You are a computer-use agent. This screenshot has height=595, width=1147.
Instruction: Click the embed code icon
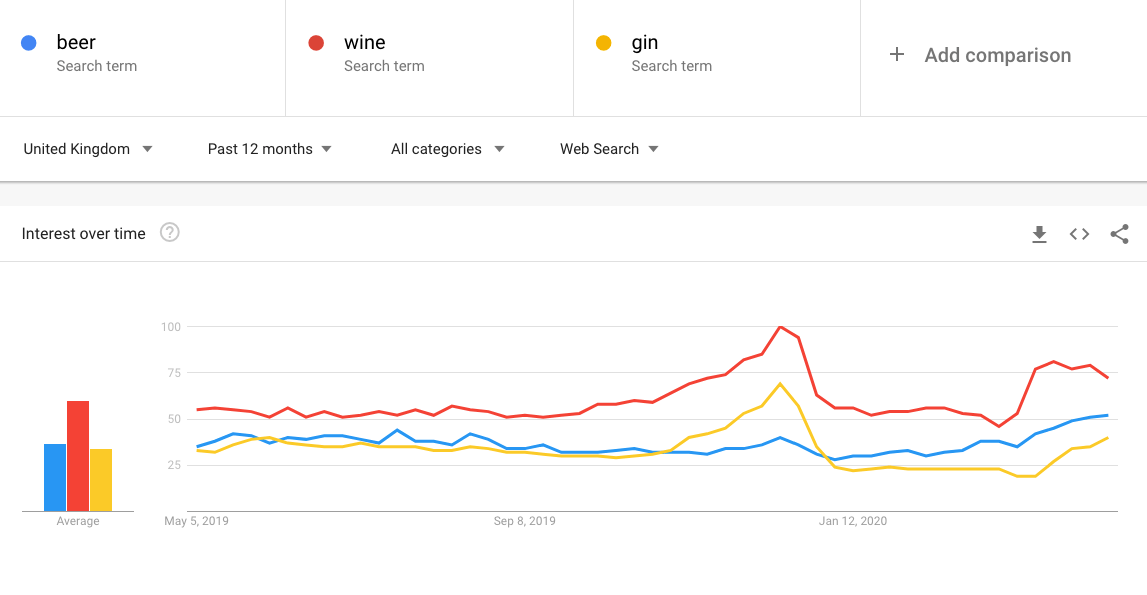1079,234
